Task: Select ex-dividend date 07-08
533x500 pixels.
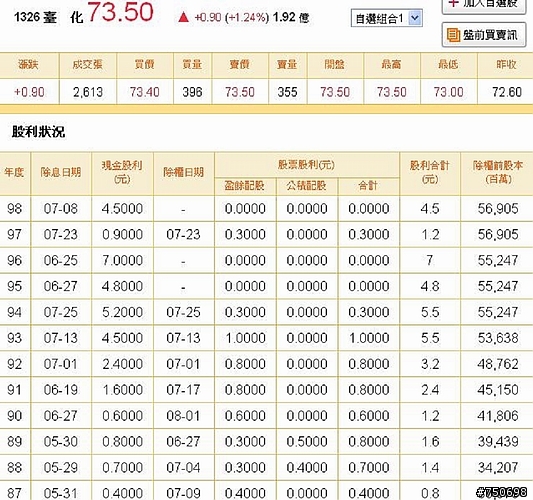Action: point(61,209)
